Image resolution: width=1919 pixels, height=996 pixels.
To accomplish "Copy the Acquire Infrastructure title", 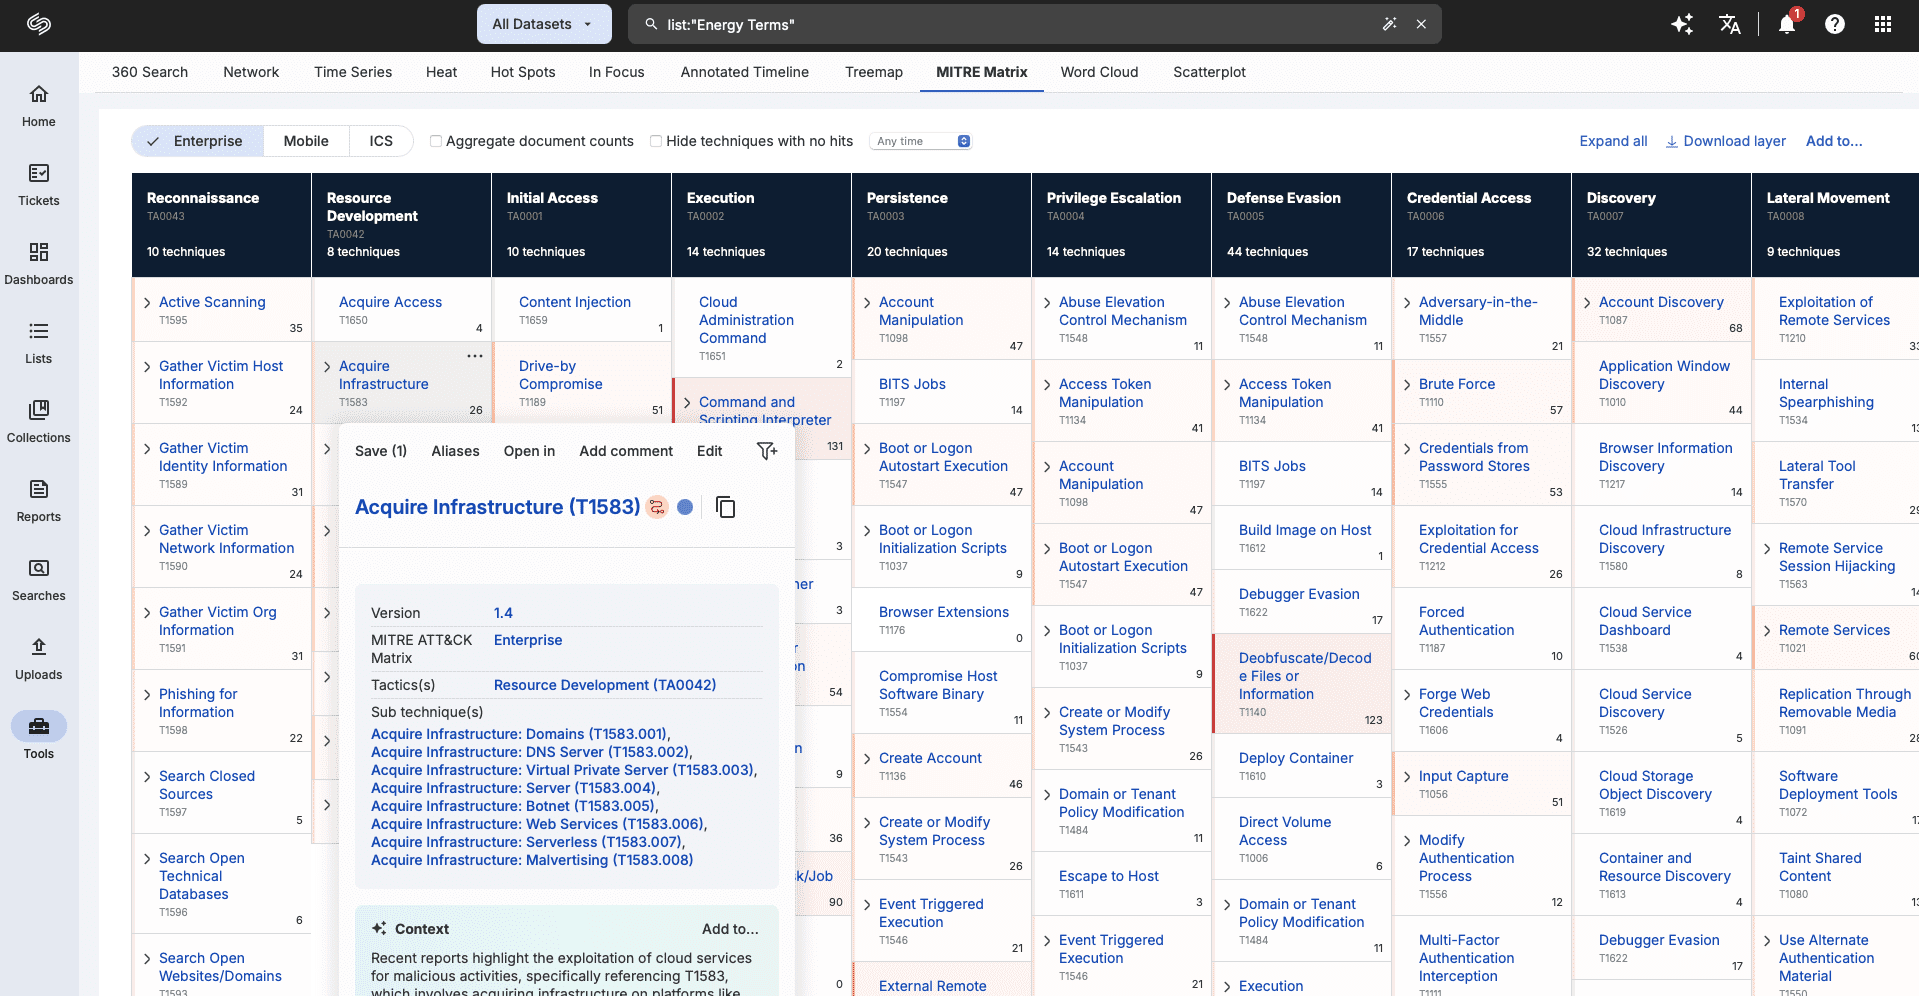I will (x=726, y=508).
